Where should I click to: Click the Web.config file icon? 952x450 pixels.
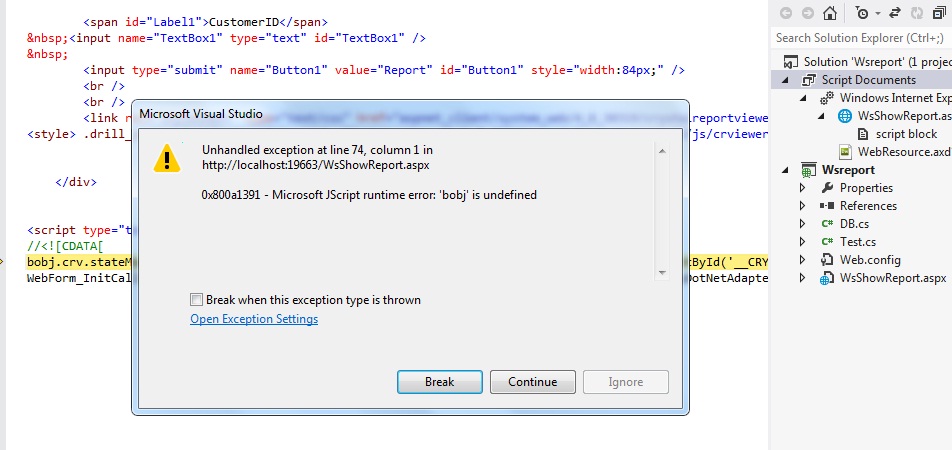(x=826, y=260)
